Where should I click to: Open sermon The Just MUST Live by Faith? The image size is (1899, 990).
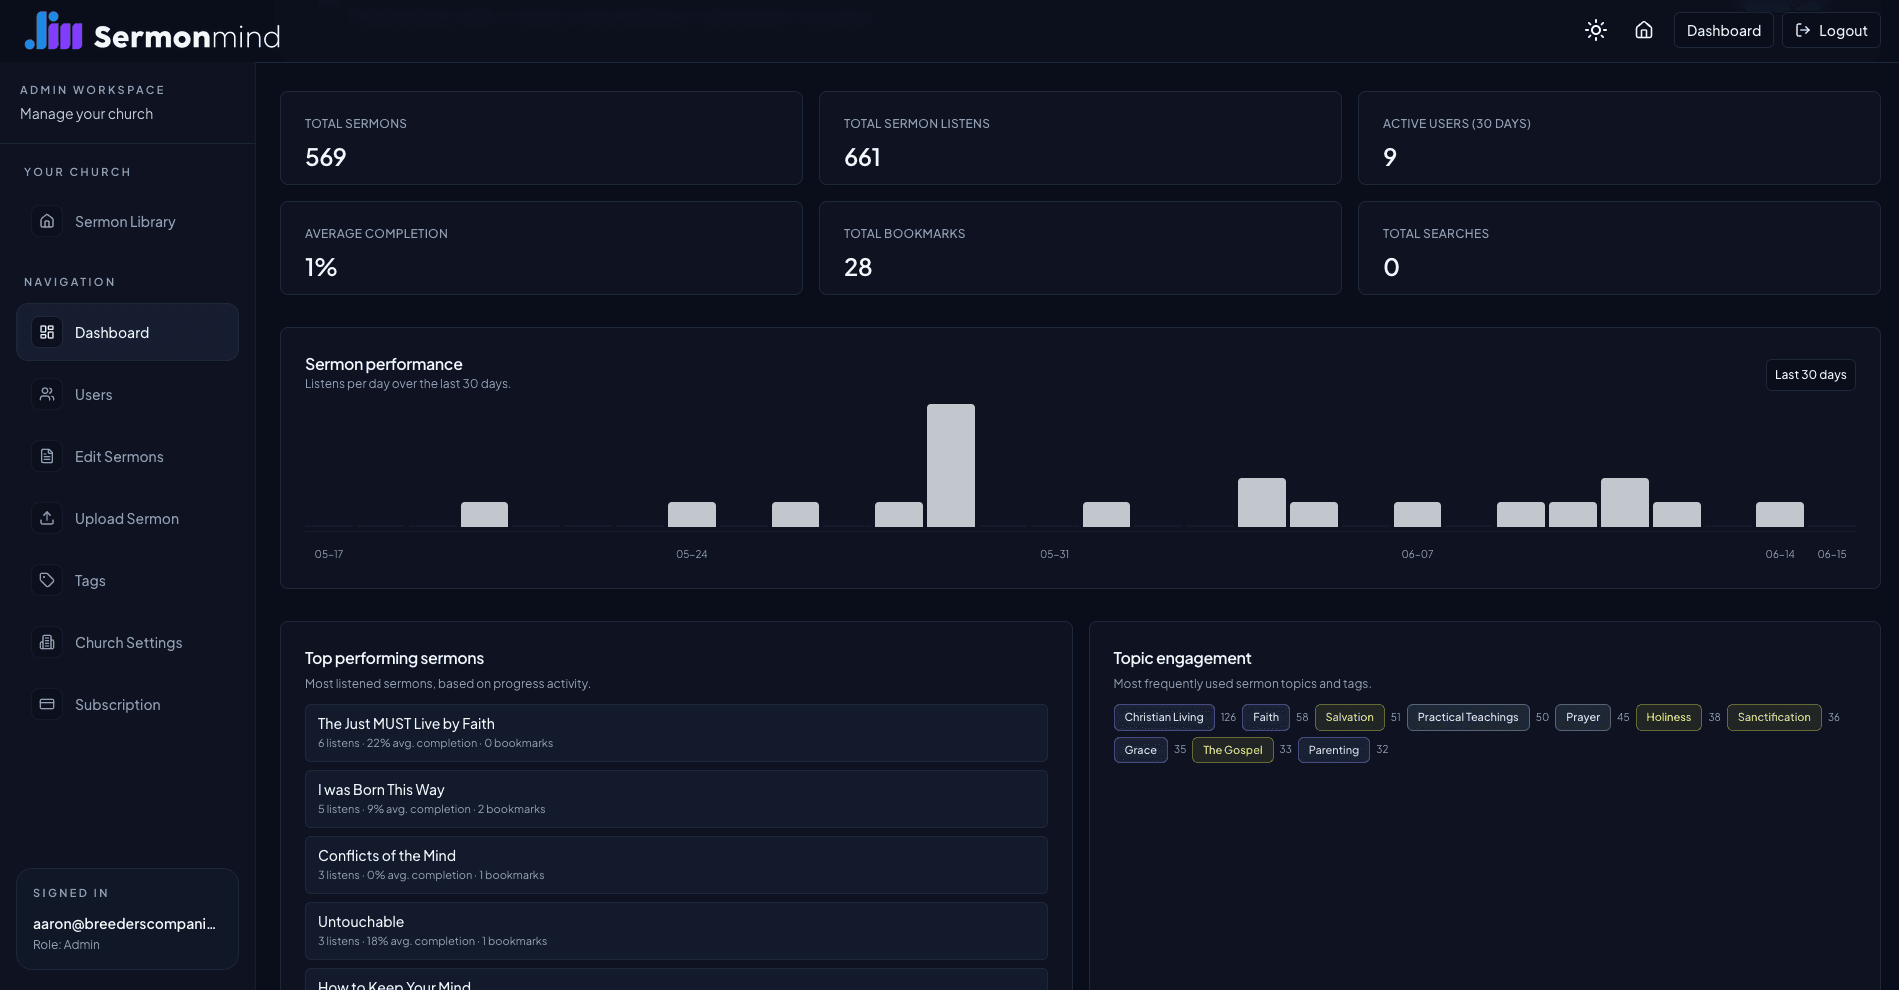(676, 733)
